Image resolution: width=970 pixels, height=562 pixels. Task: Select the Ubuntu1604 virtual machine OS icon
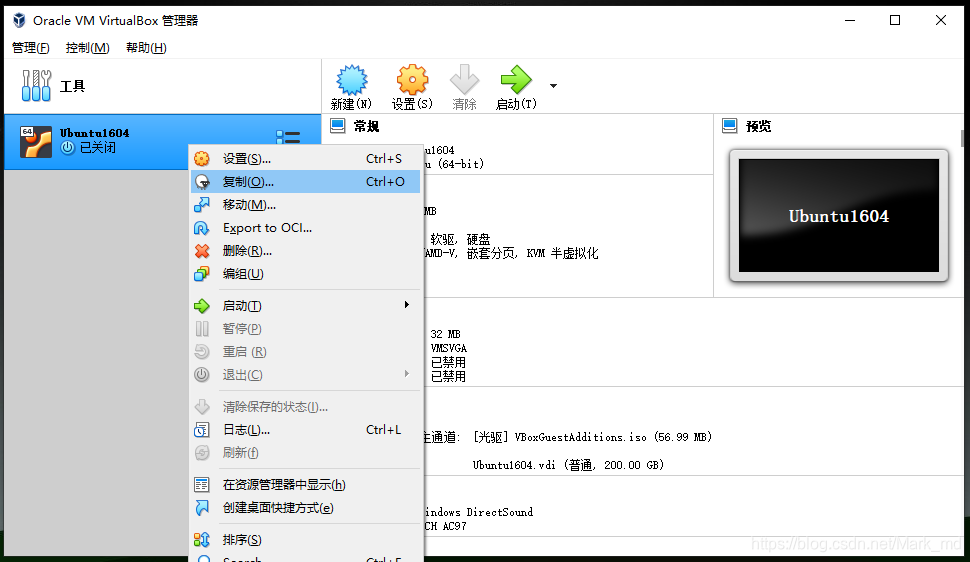coord(35,142)
